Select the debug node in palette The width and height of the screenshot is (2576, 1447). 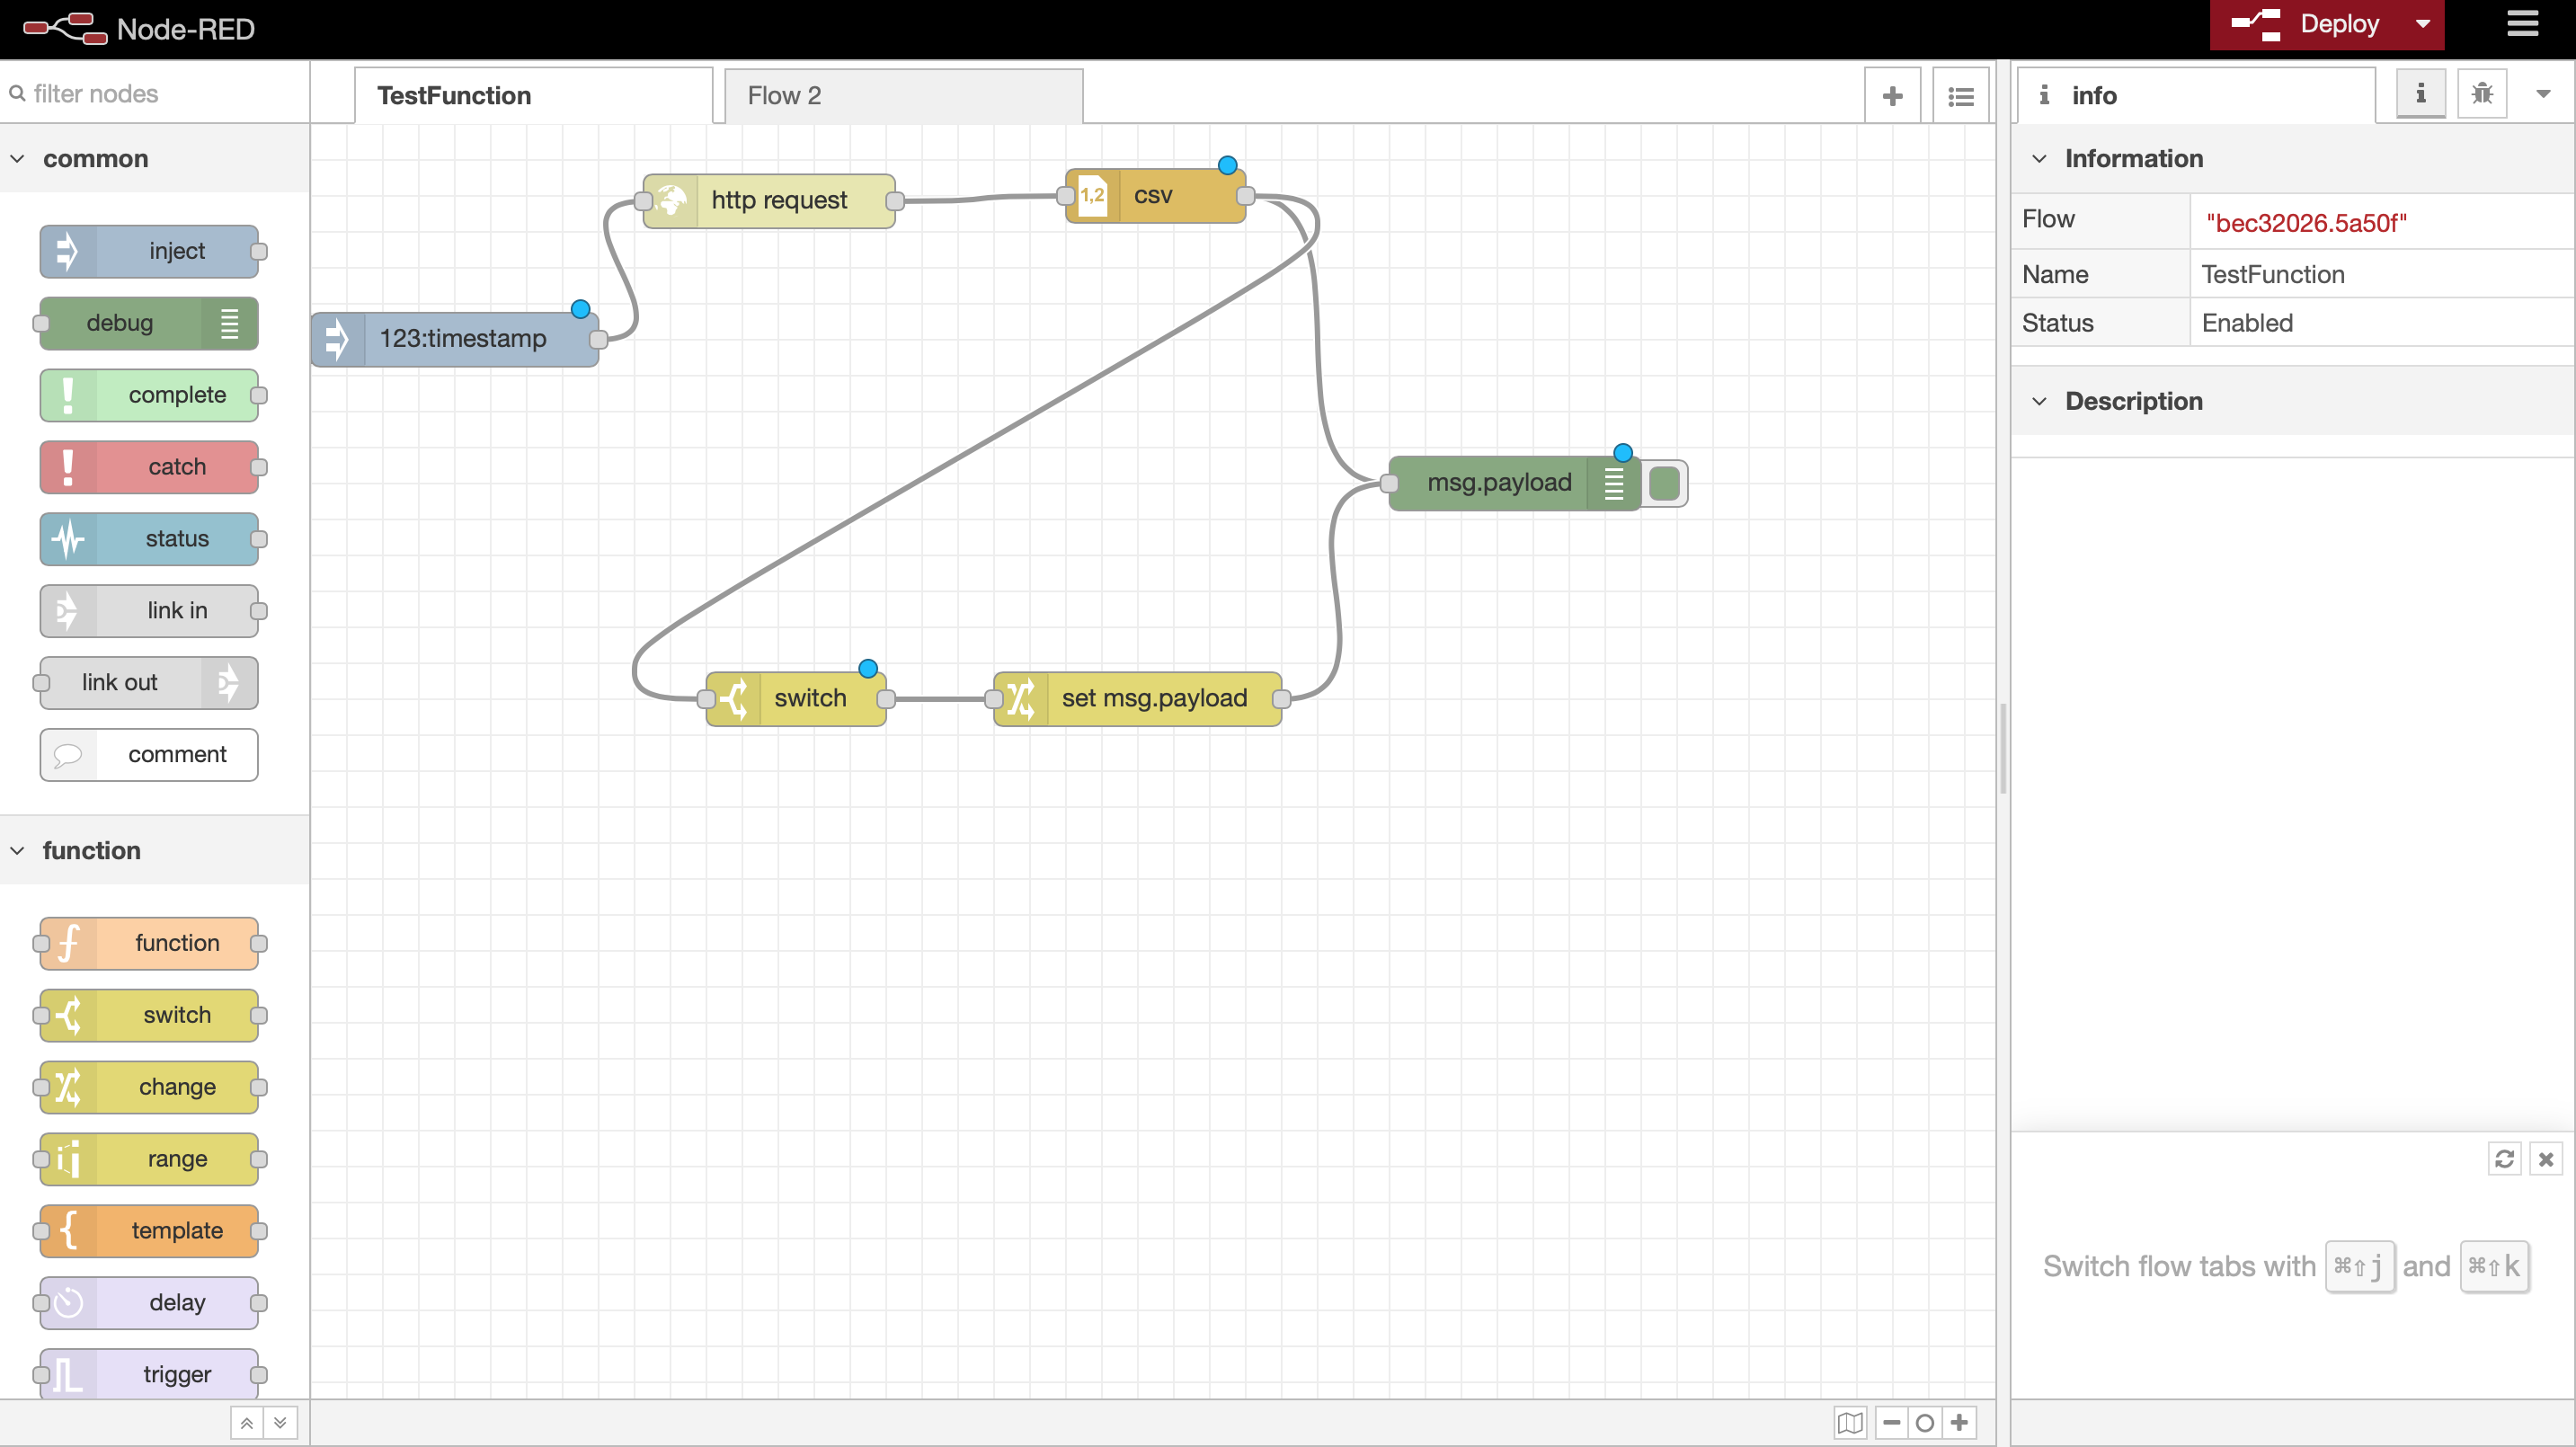tap(149, 323)
